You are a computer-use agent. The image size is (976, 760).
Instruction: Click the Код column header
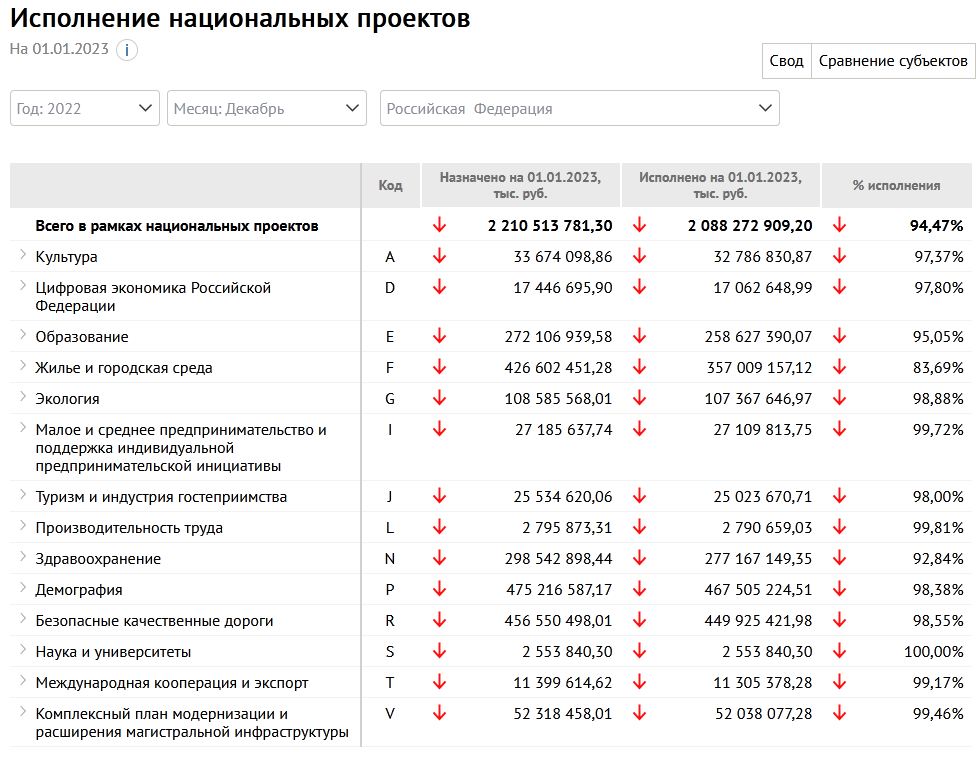pos(390,186)
